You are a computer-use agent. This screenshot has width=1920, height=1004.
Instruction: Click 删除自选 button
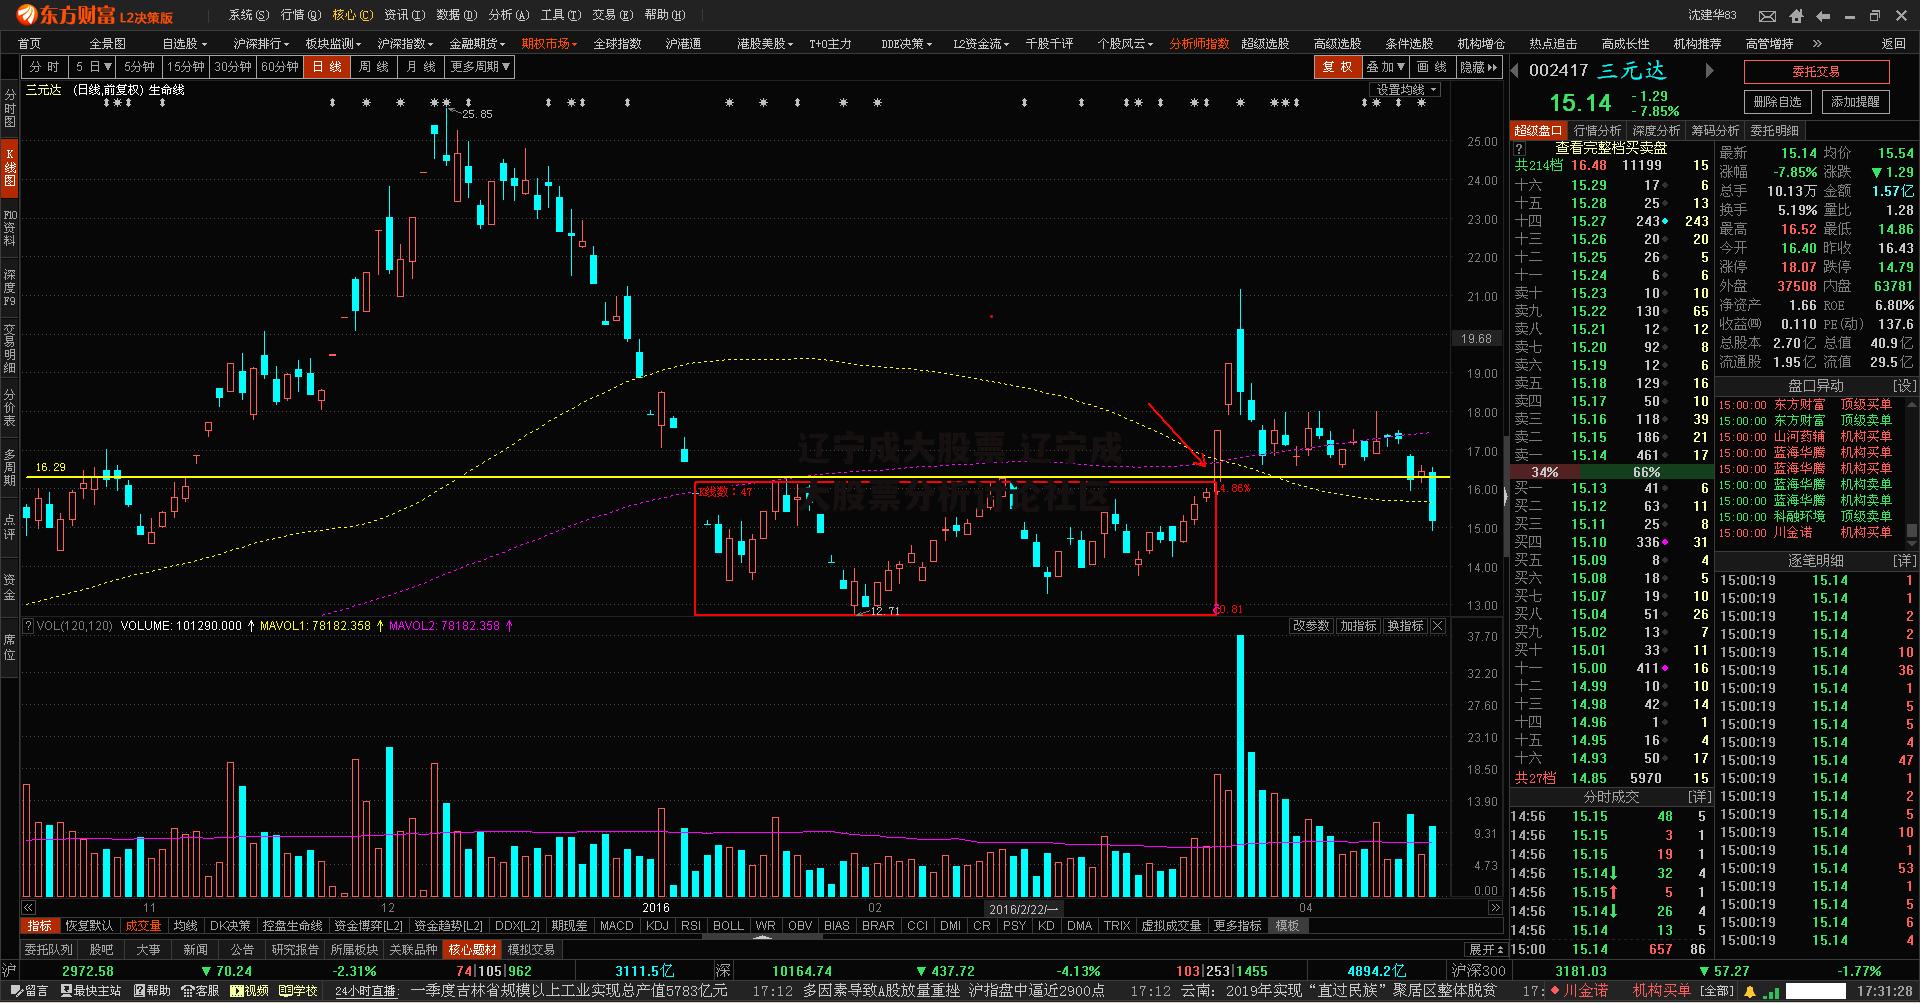coord(1777,102)
